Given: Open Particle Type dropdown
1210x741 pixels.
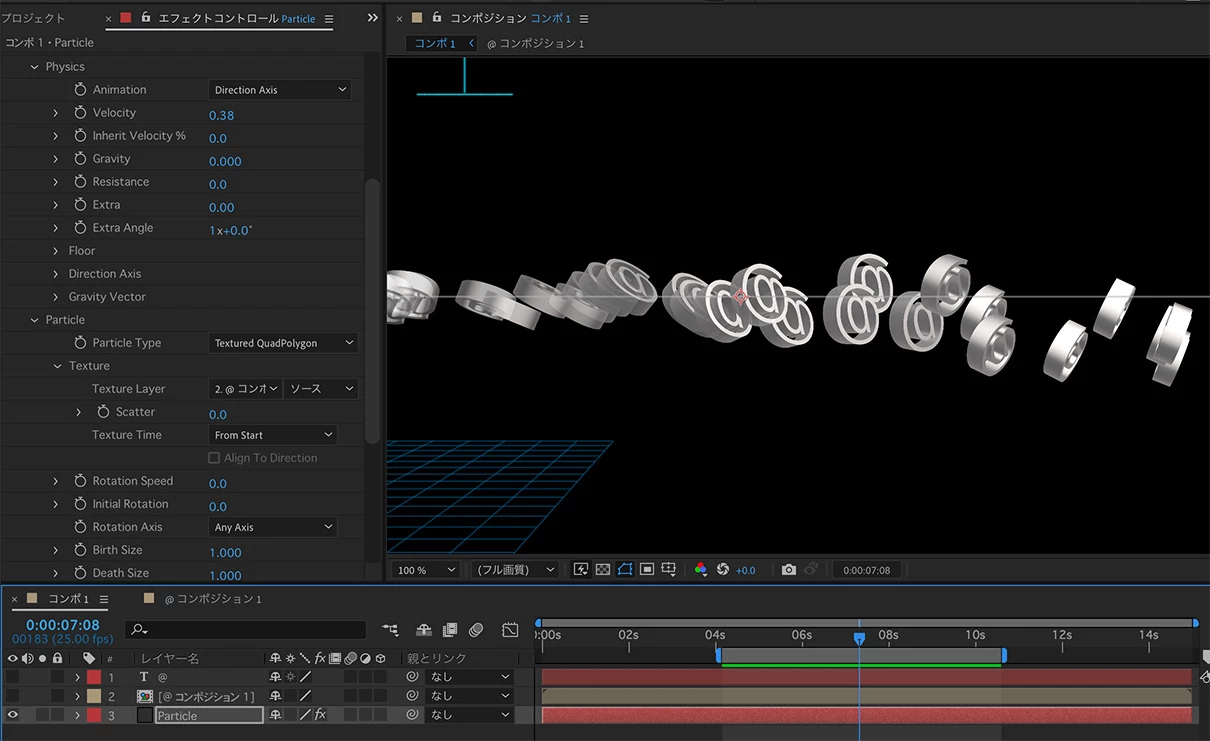Looking at the screenshot, I should coord(283,343).
